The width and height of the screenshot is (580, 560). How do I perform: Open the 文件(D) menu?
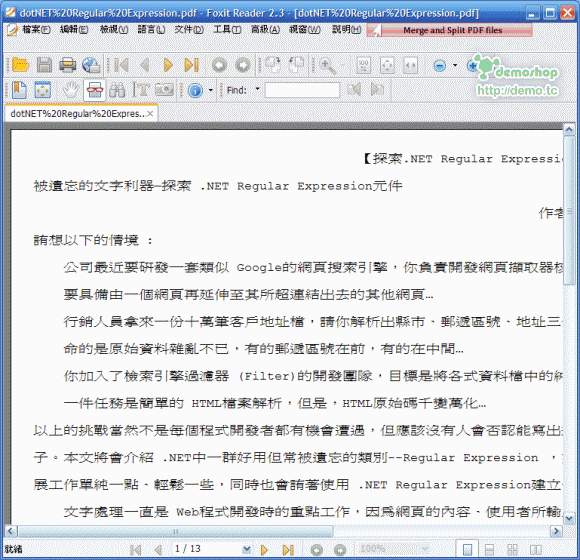click(x=189, y=29)
